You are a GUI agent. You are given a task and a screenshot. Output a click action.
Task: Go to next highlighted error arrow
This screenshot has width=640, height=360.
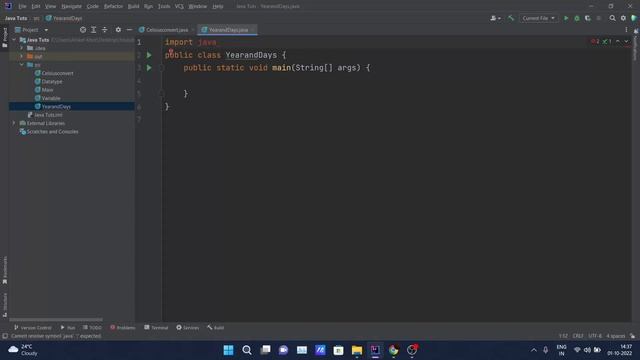click(x=626, y=42)
